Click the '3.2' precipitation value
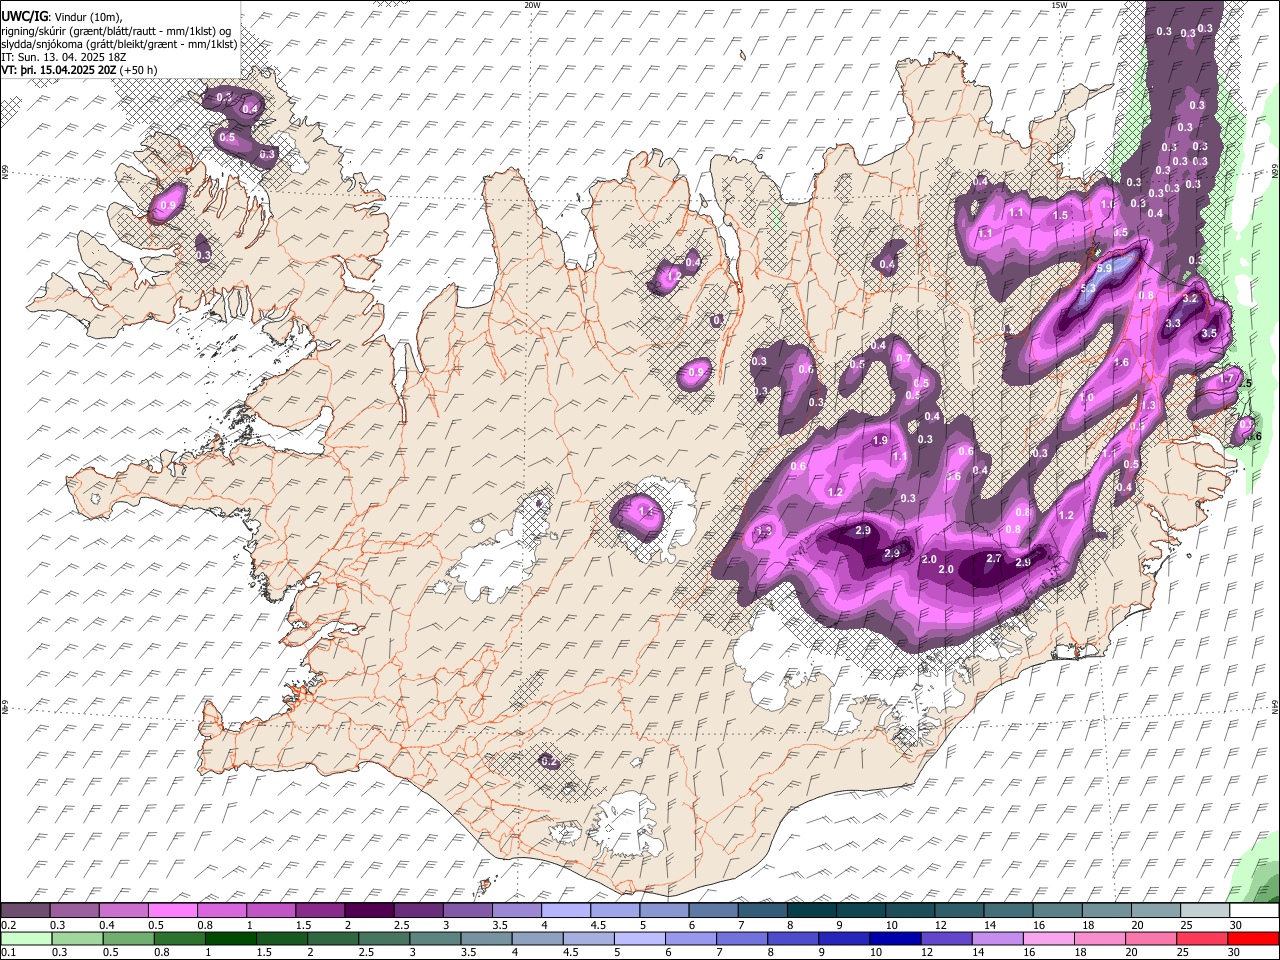The image size is (1280, 960). (x=1190, y=299)
